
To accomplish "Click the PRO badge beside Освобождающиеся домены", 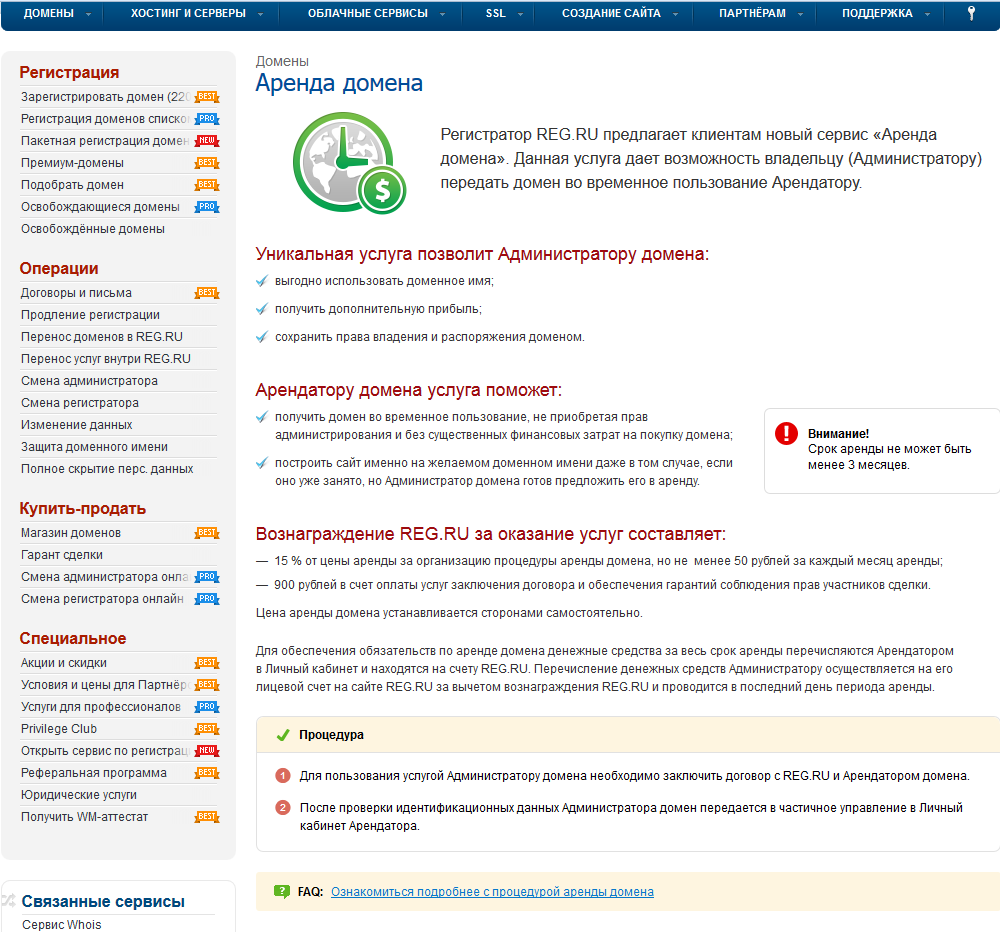I will pyautogui.click(x=207, y=207).
